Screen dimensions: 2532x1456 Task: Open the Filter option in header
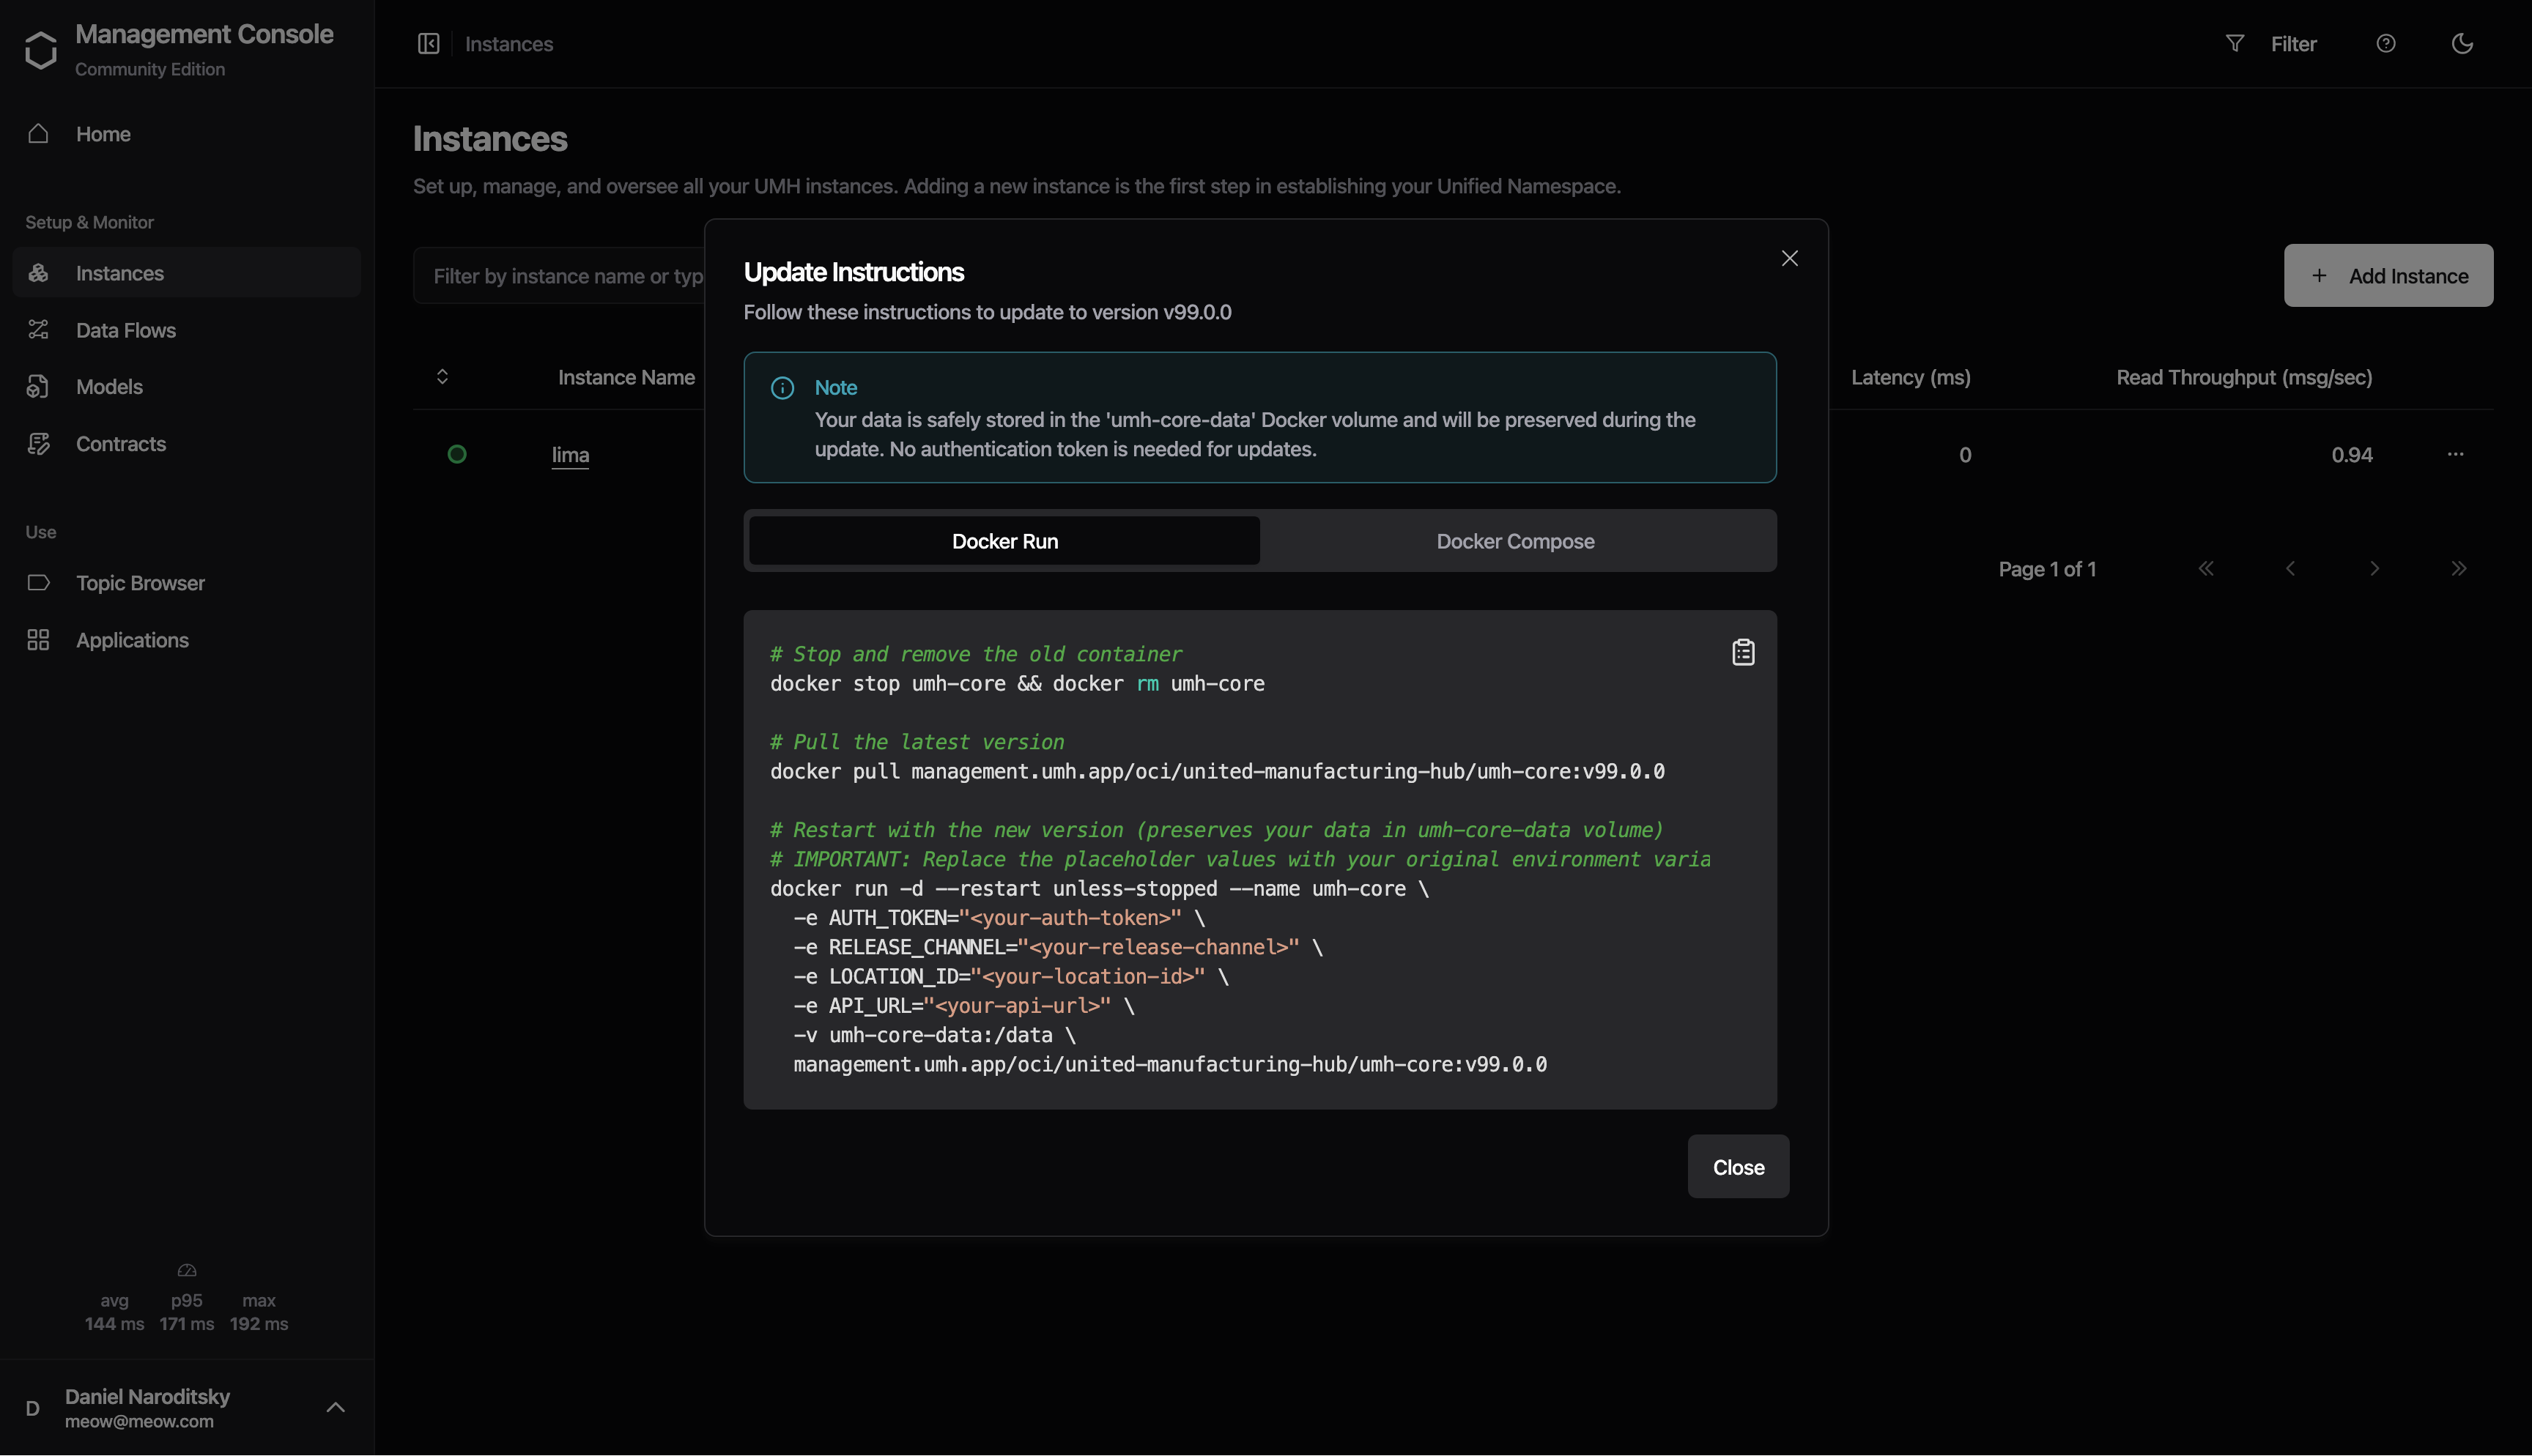click(2293, 44)
